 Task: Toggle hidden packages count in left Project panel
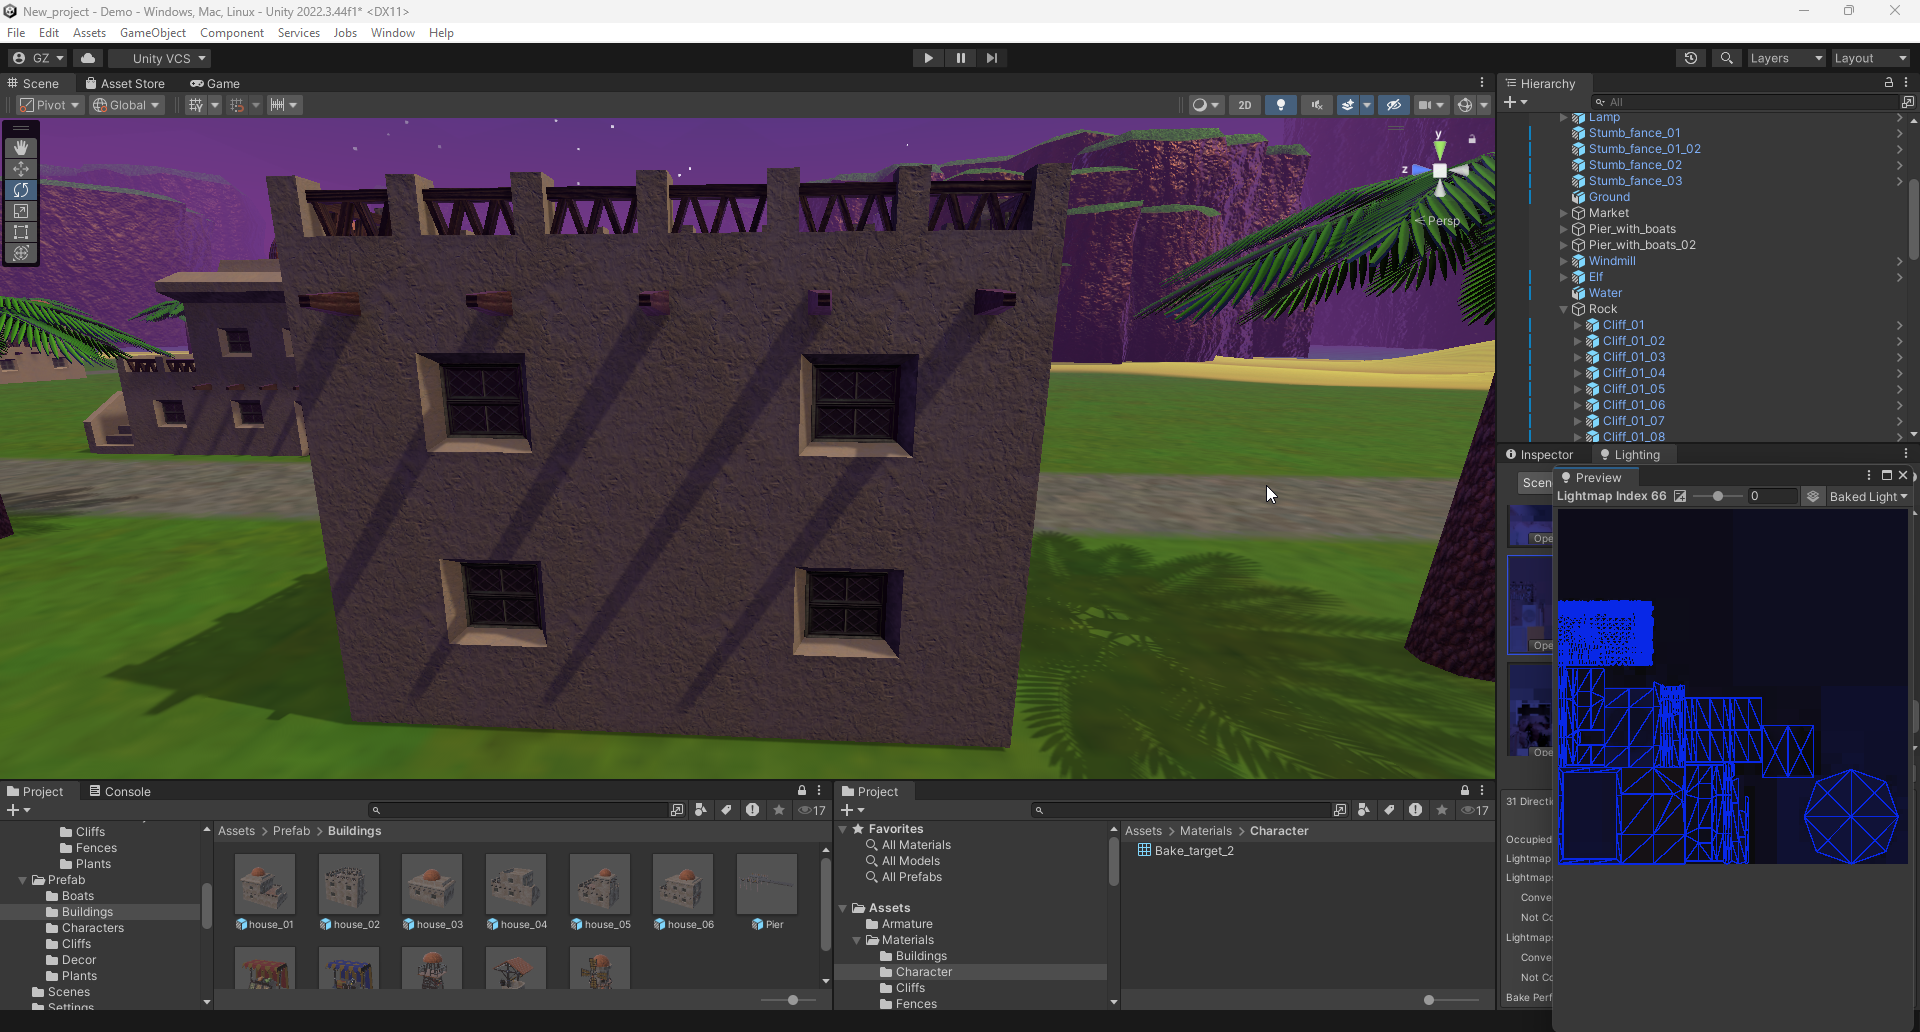pyautogui.click(x=812, y=810)
